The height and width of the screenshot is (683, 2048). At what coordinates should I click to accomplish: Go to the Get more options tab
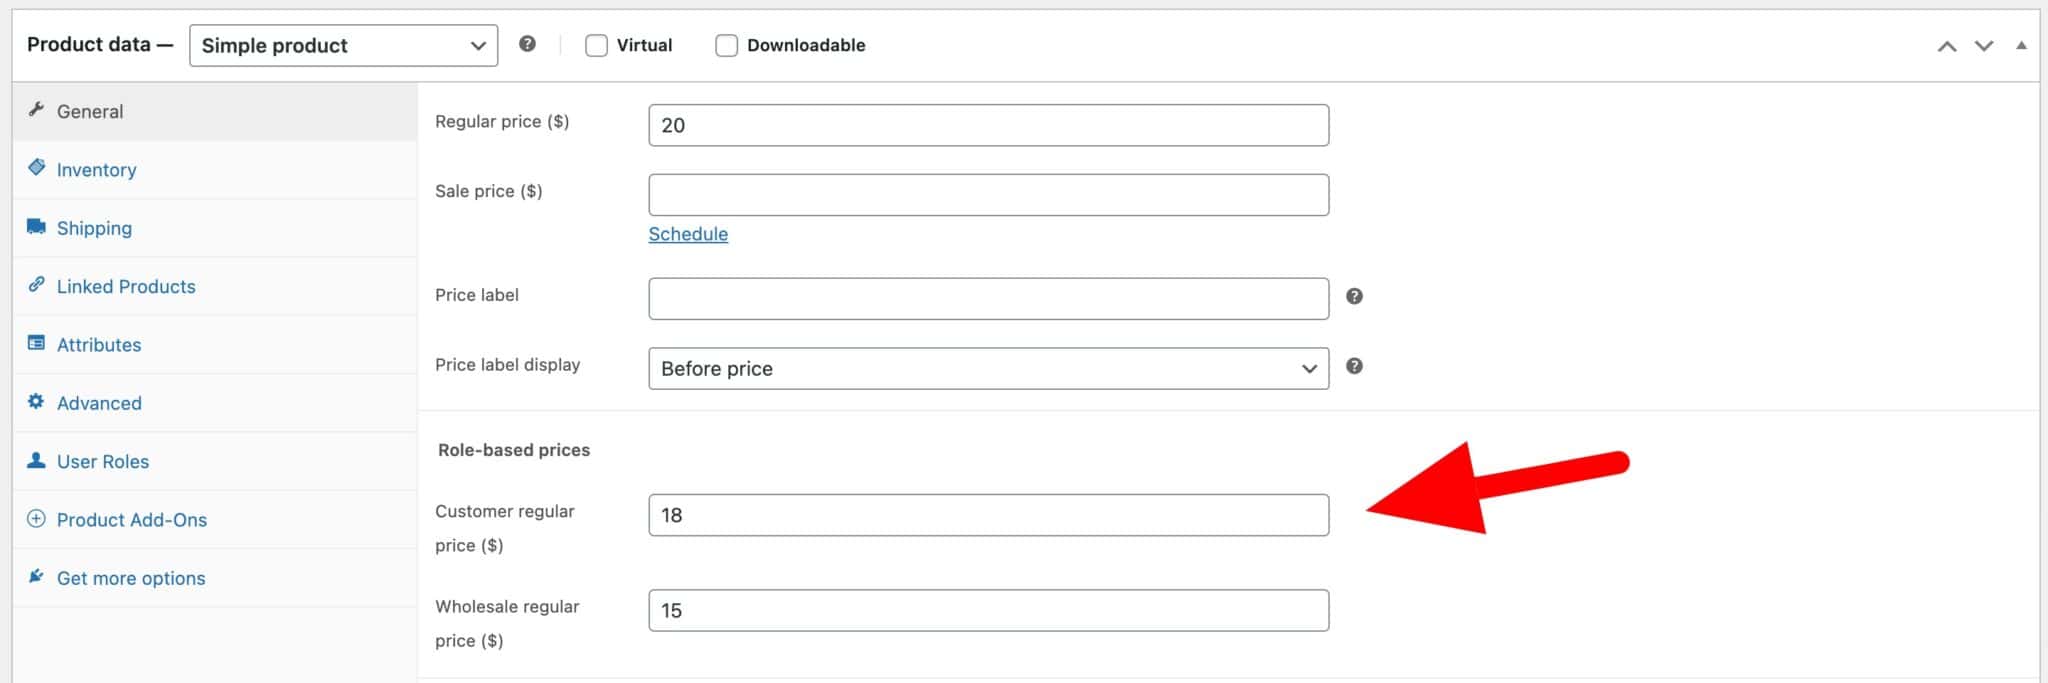pyautogui.click(x=130, y=577)
